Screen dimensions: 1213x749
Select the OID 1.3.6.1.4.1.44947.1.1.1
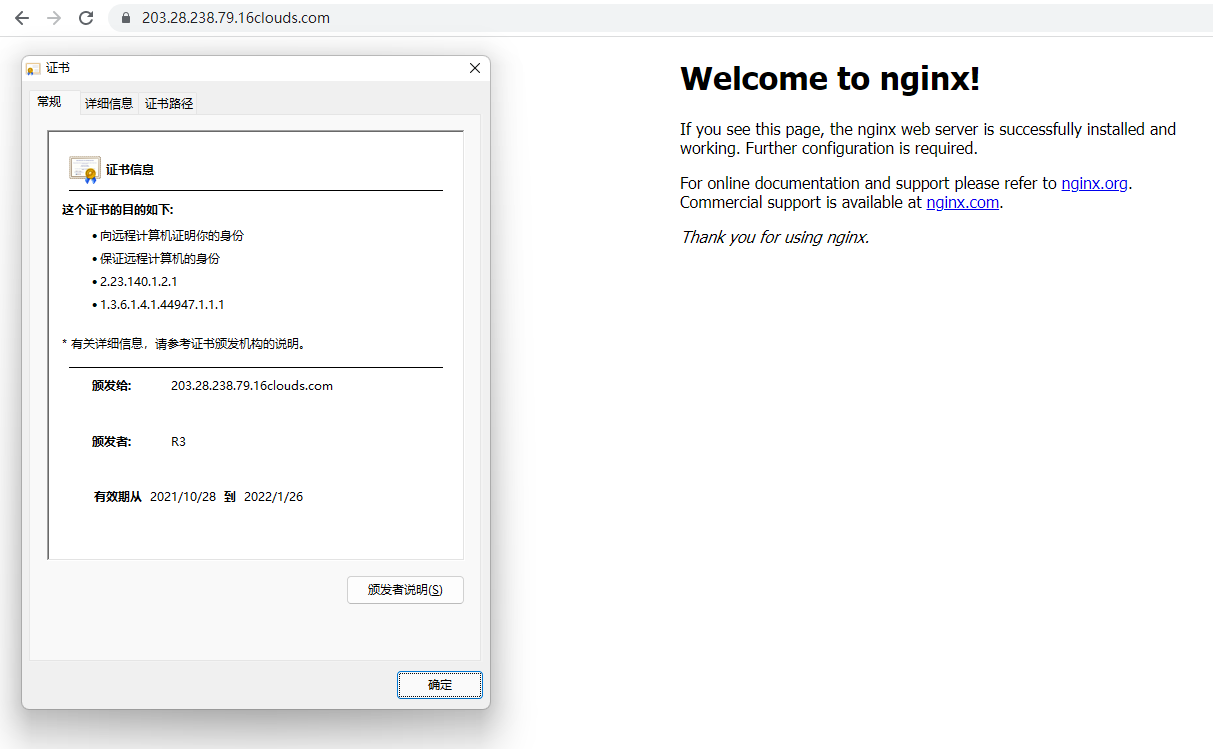(x=162, y=305)
